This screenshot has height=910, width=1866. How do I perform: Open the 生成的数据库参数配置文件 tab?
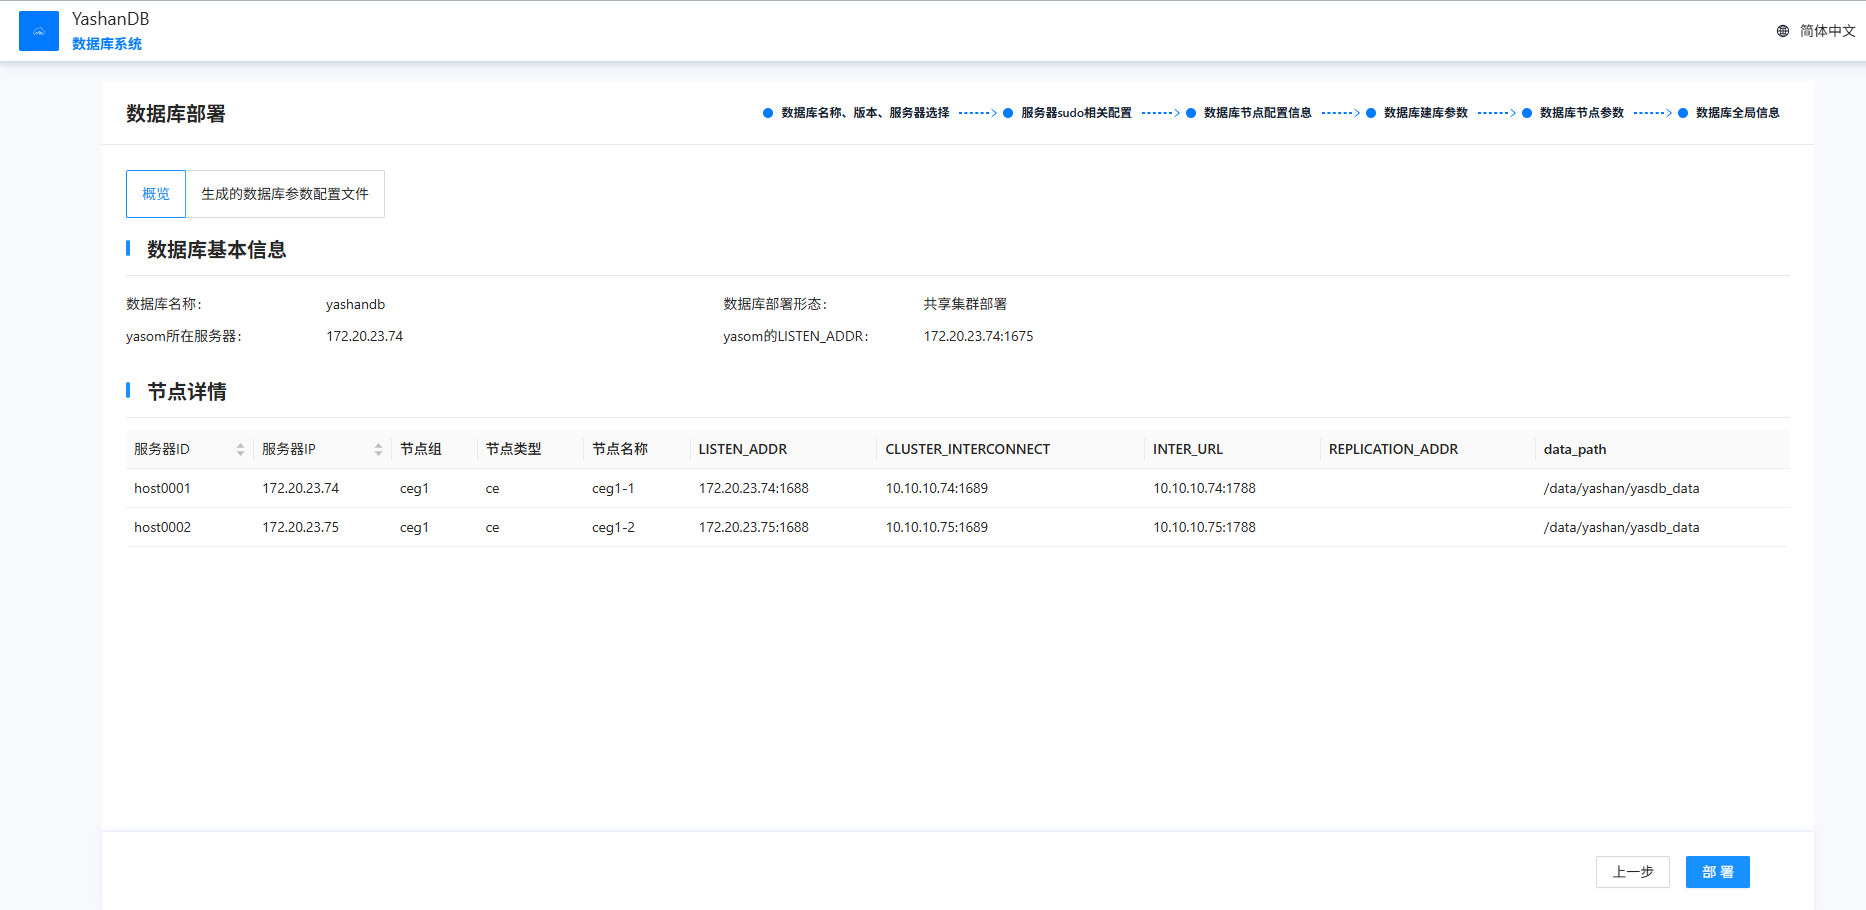285,194
